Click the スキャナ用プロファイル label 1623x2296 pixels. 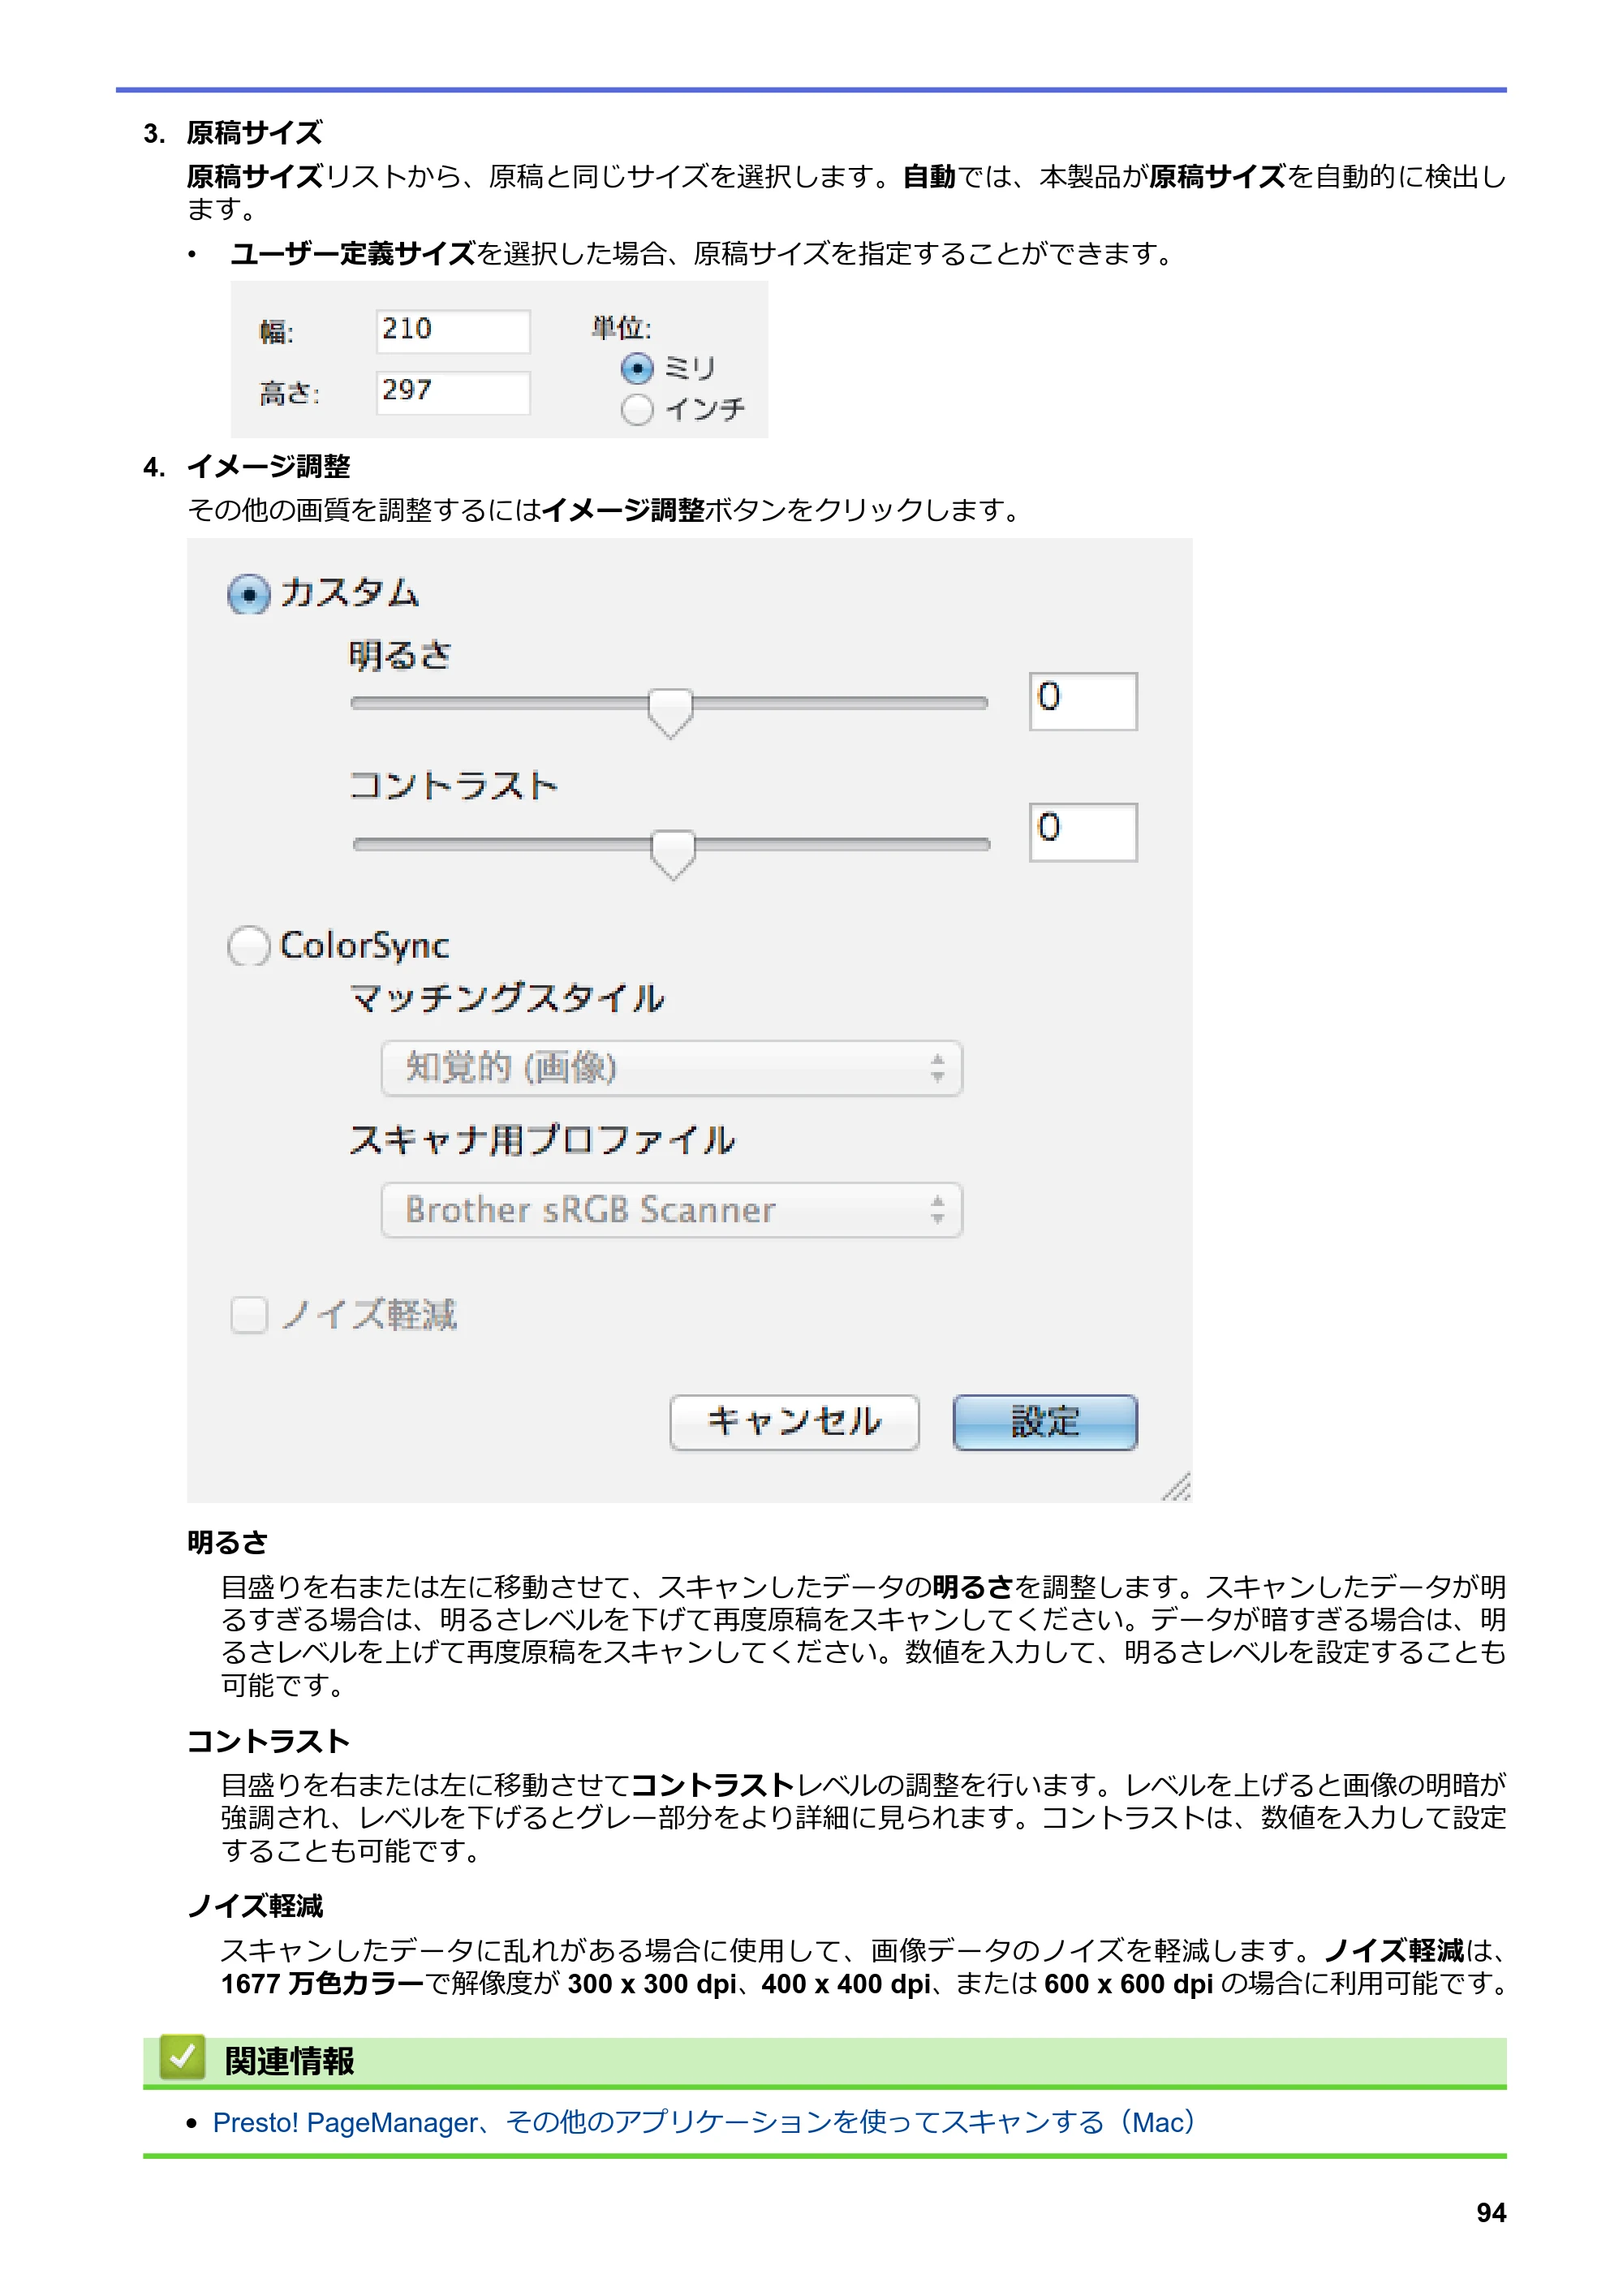tap(541, 1140)
